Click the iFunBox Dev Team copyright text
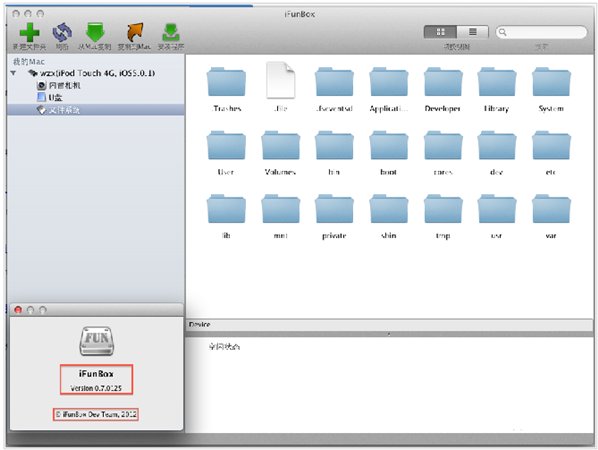This screenshot has width=598, height=450. tap(96, 414)
